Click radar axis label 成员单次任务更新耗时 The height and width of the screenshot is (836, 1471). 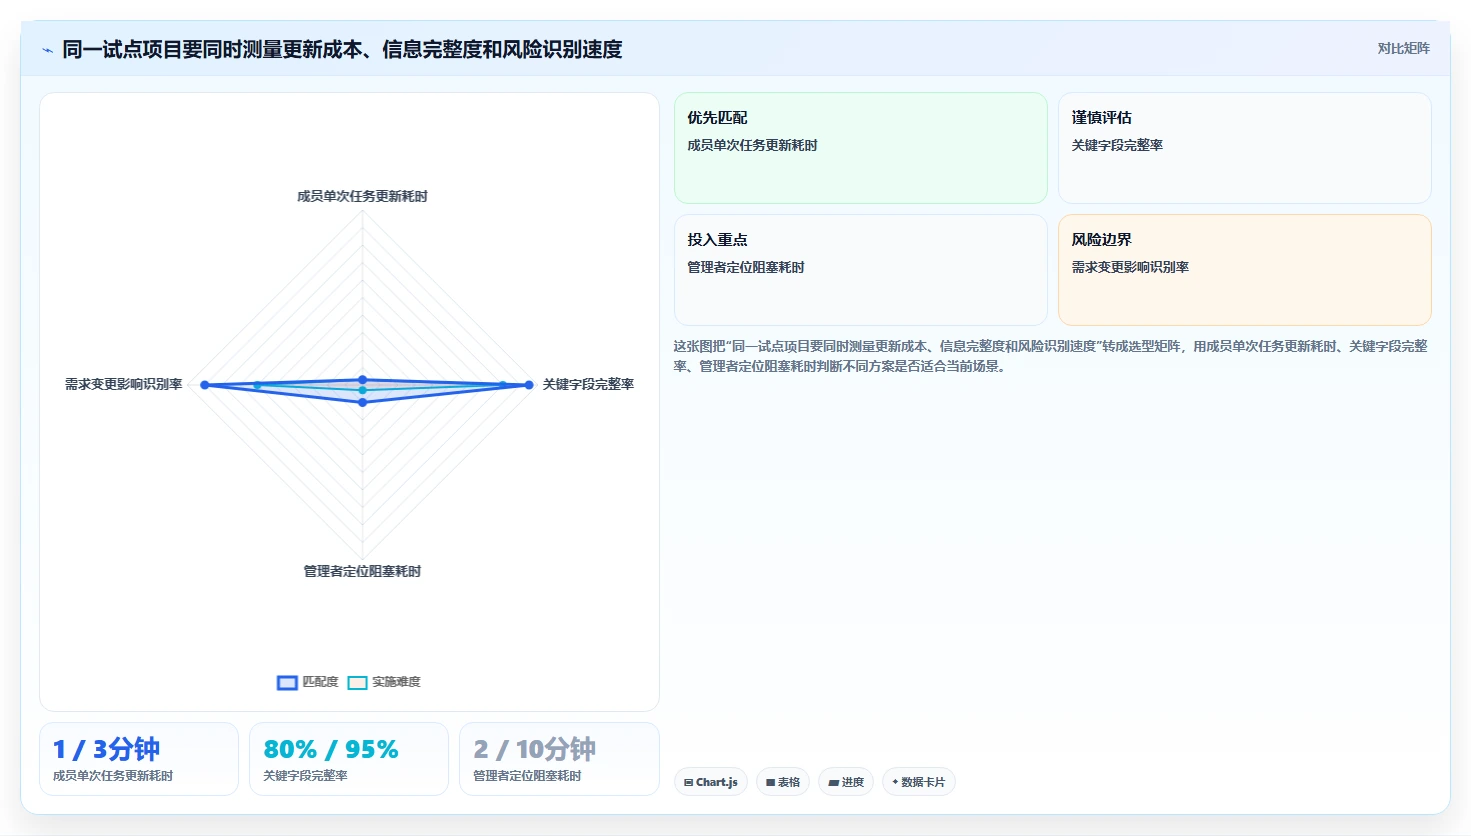click(362, 196)
